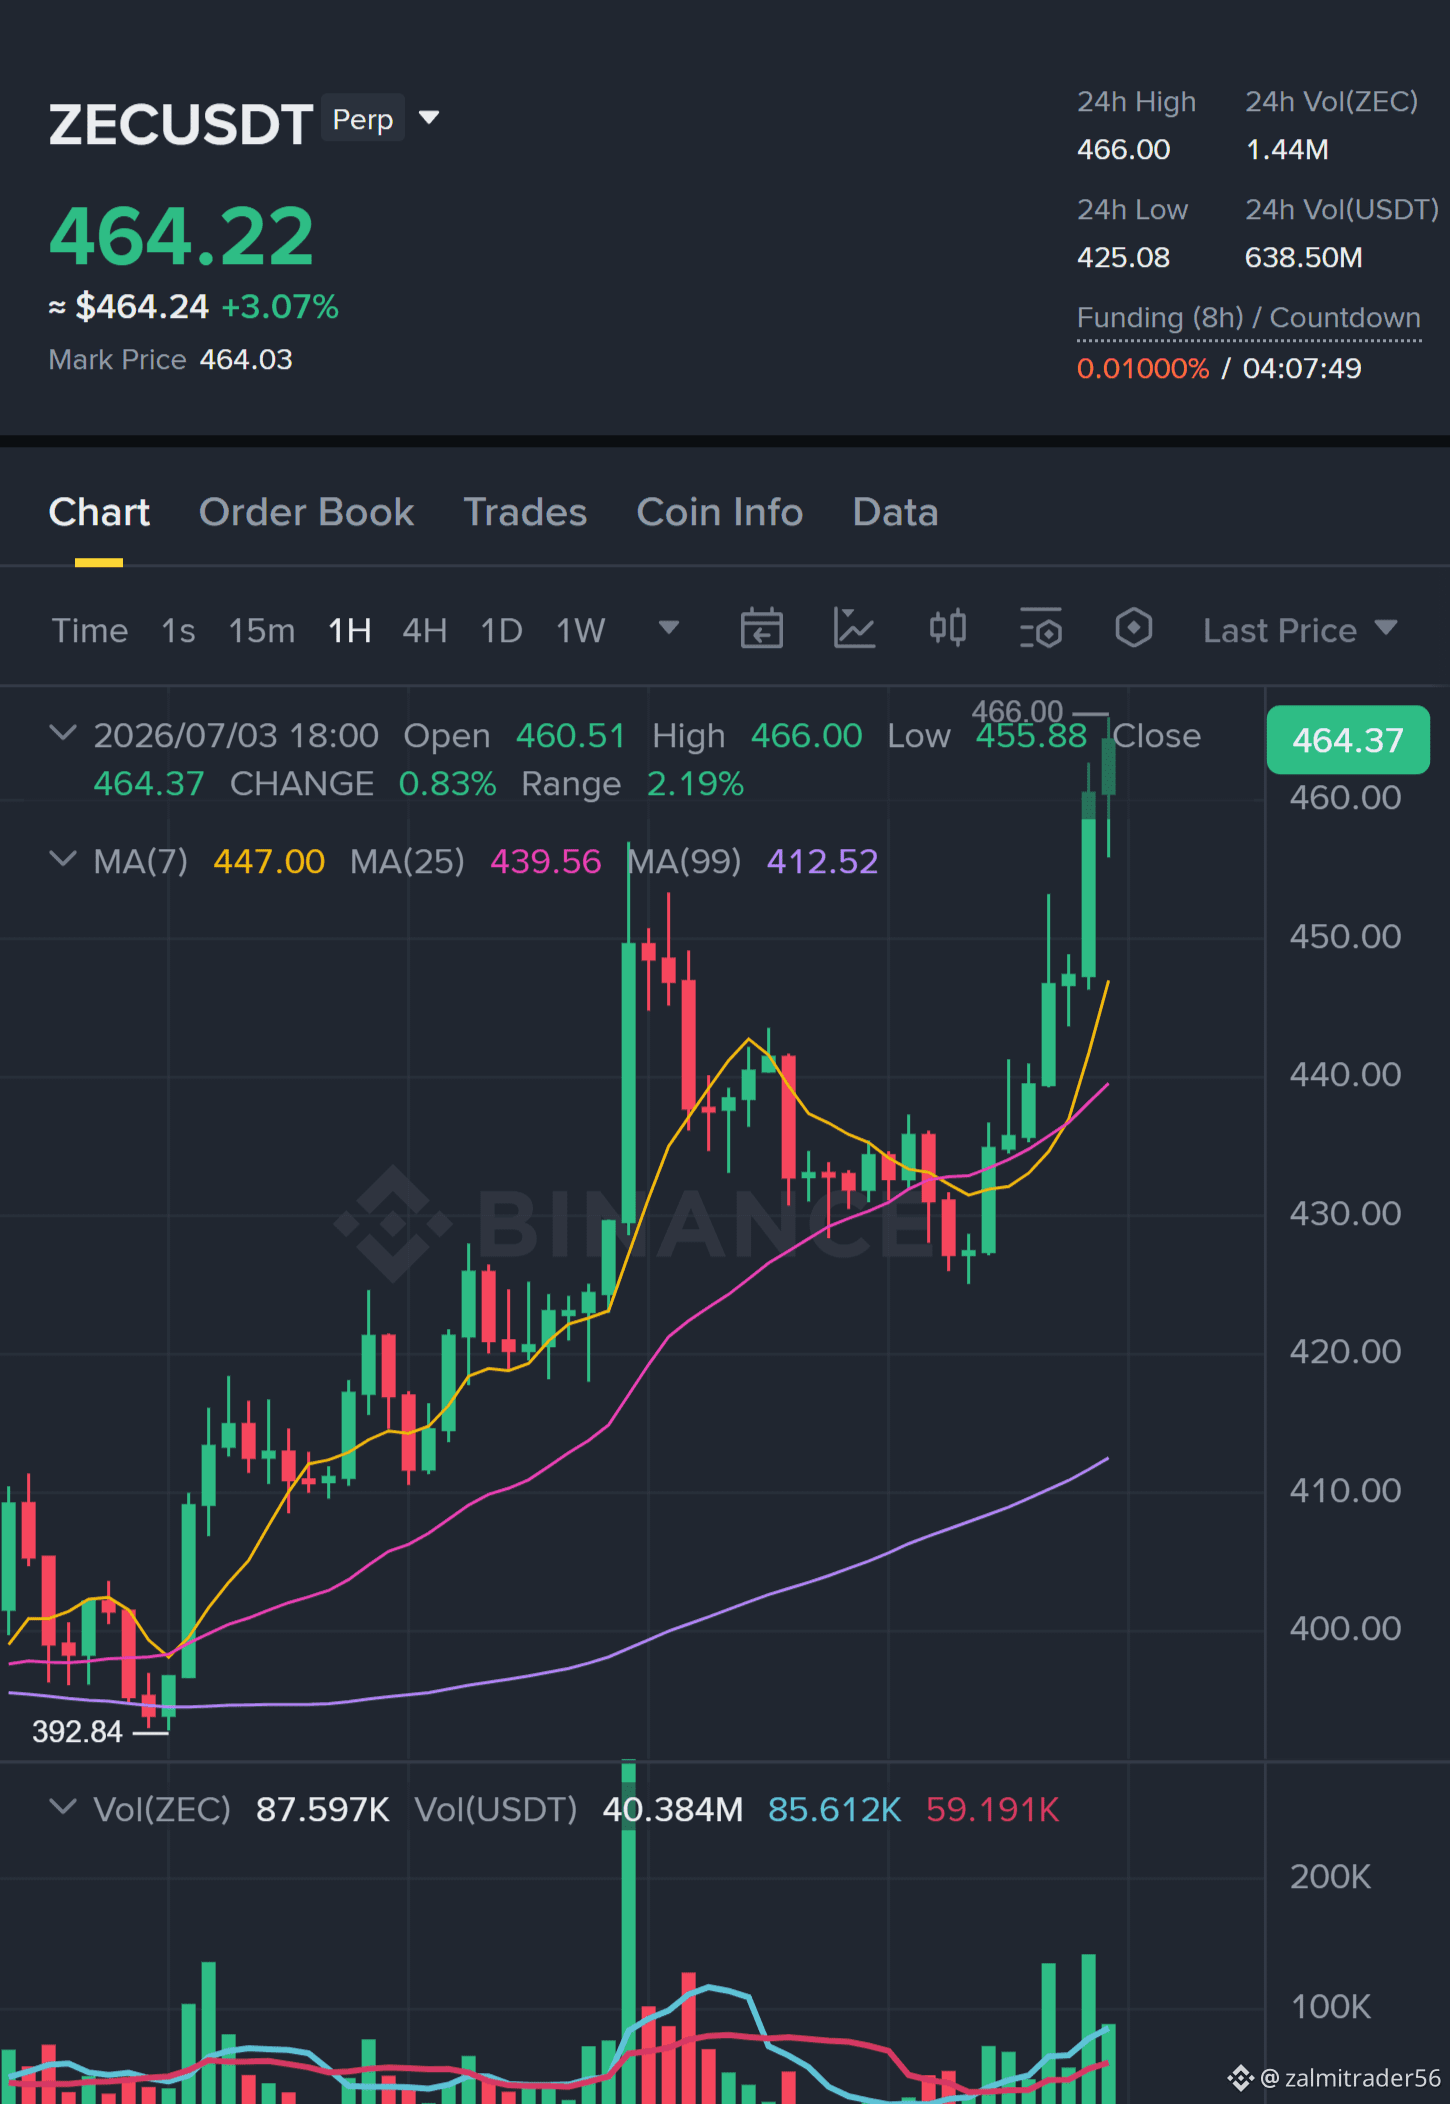Tap the 24h Vol(USDT) 638.50M value

tap(1303, 257)
